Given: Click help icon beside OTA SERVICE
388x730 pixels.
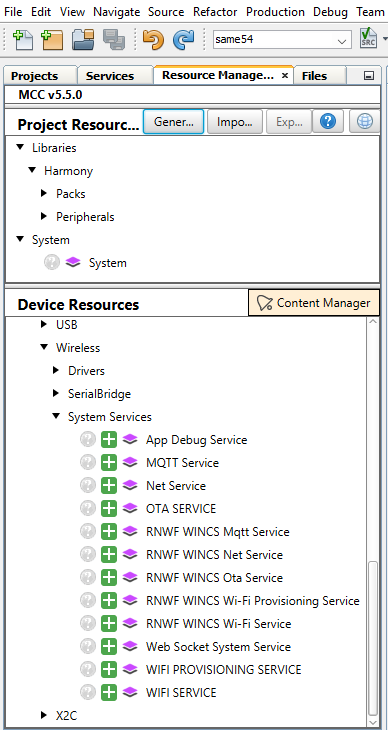Looking at the screenshot, I should pos(88,508).
